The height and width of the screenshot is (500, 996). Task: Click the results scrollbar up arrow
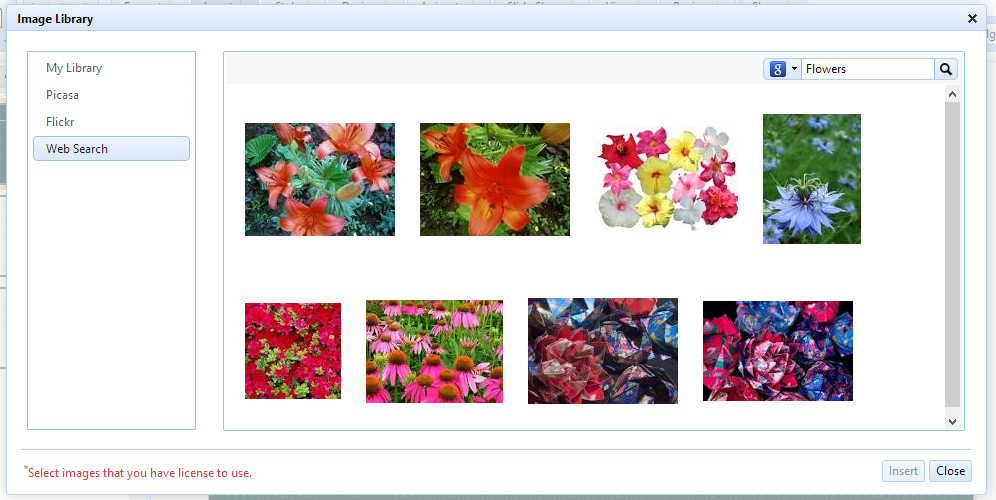tap(952, 94)
